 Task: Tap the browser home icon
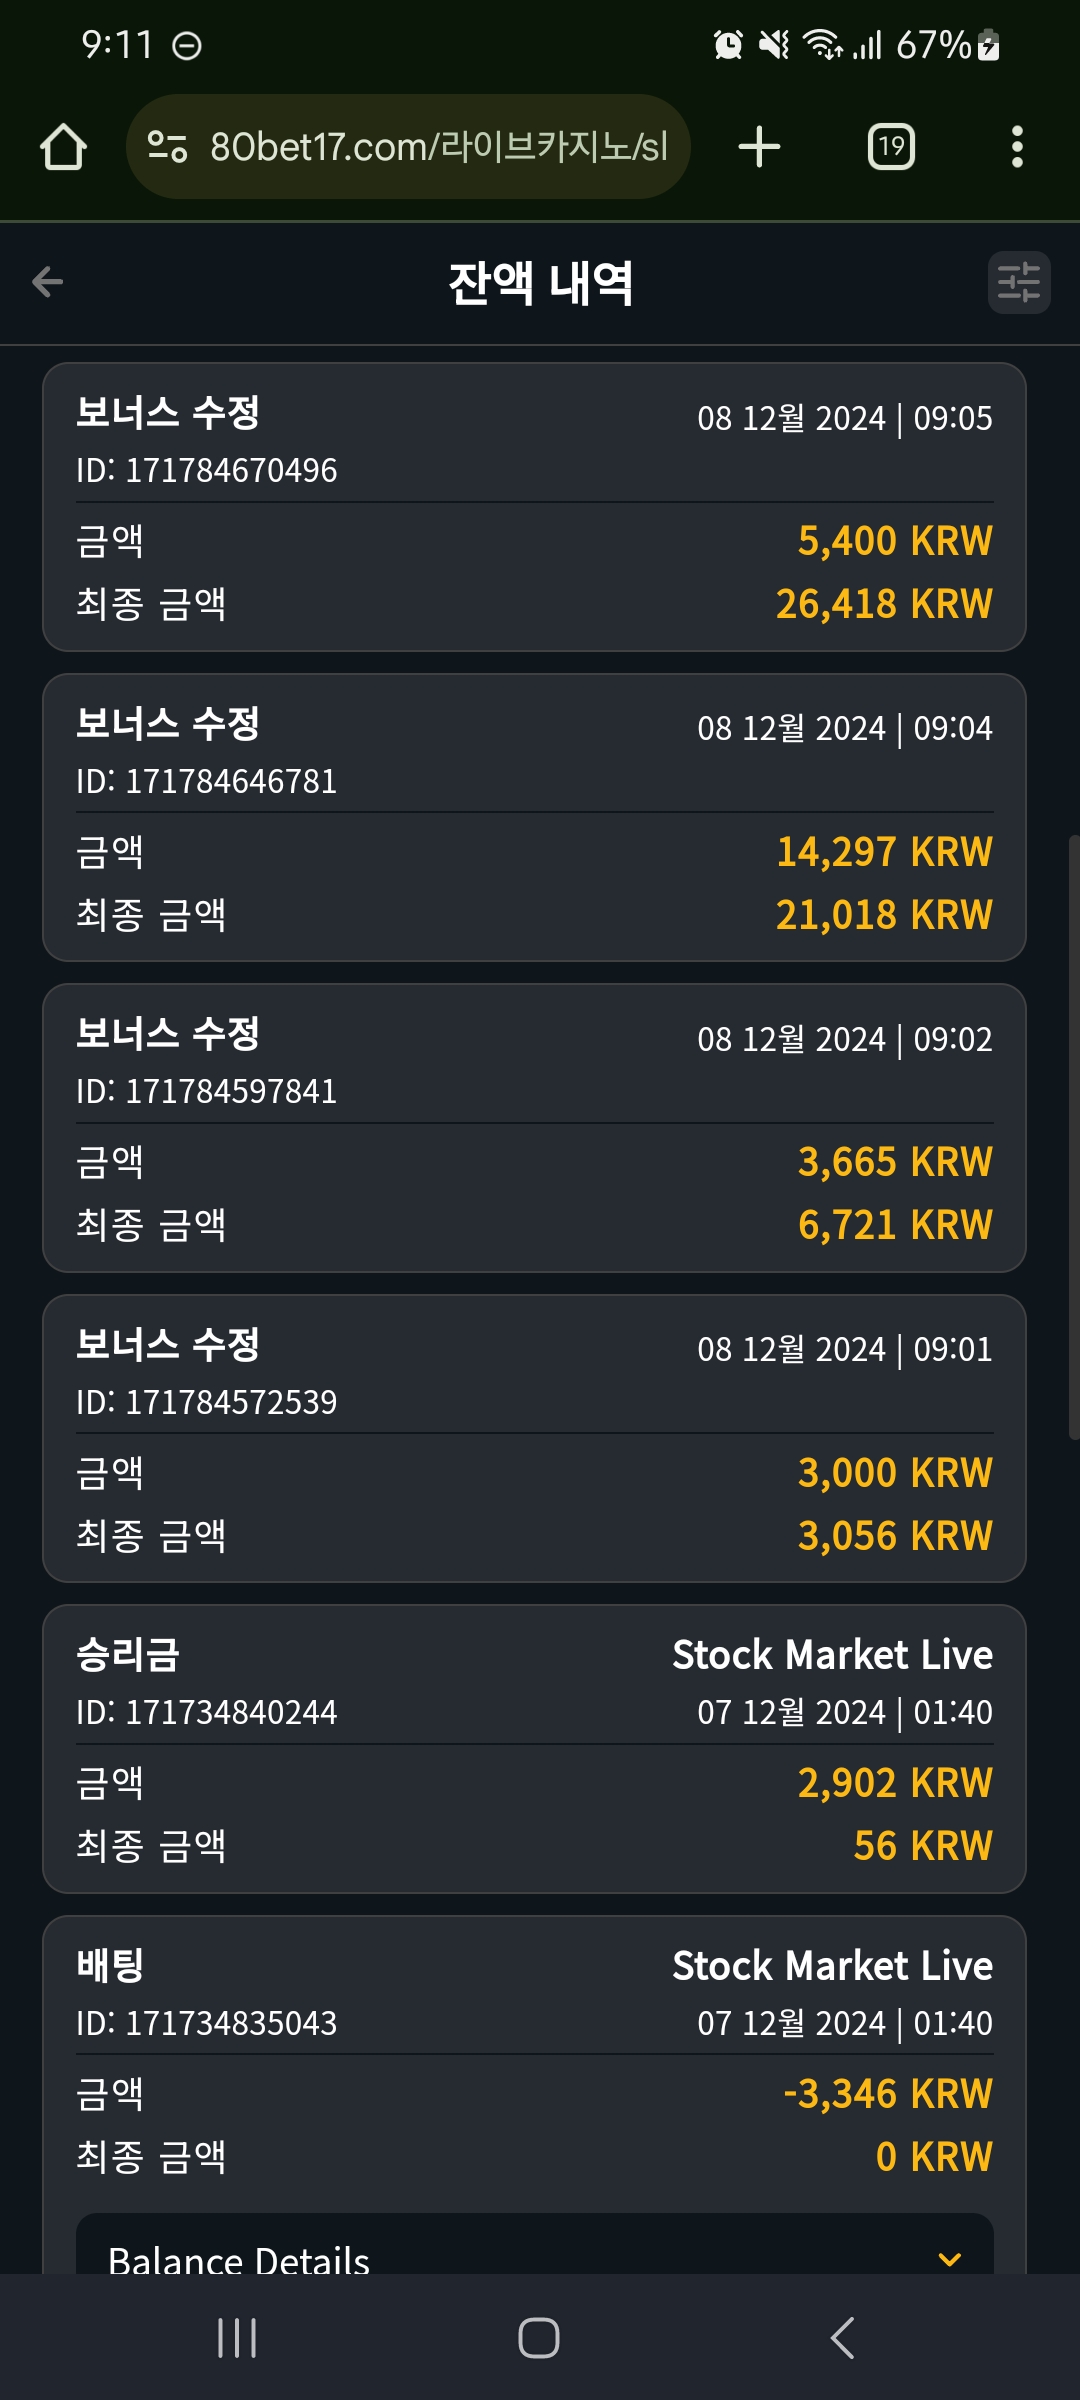[x=63, y=147]
